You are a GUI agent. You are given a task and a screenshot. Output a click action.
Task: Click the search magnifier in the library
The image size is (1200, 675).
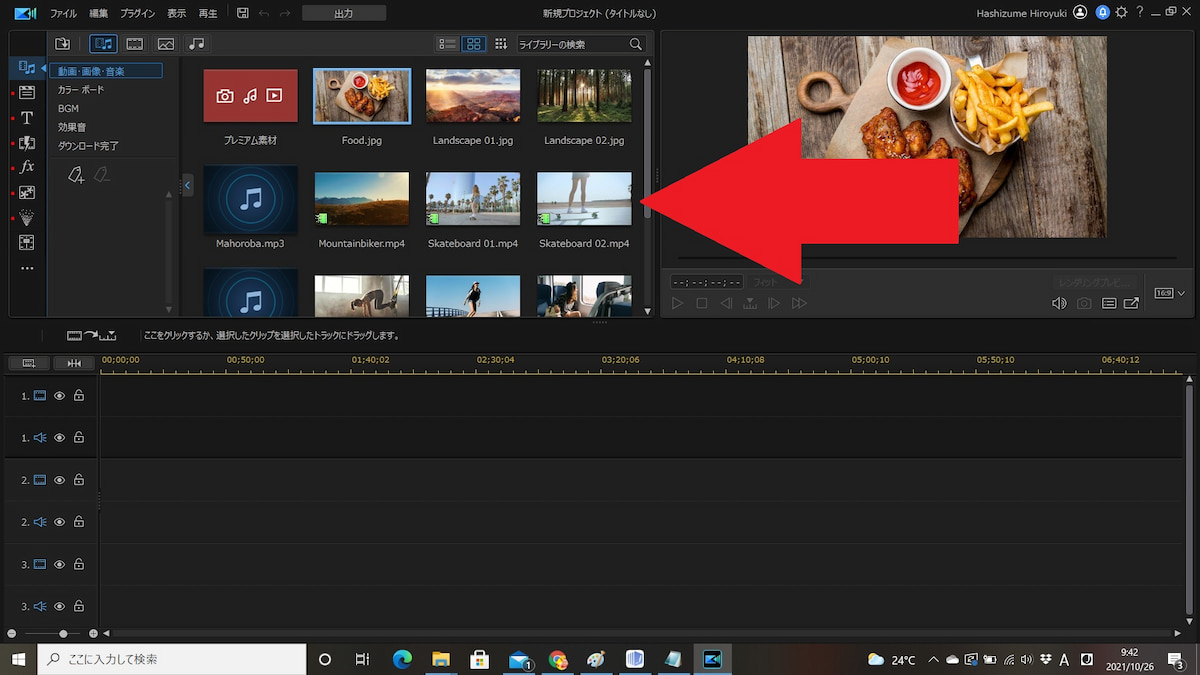(636, 44)
